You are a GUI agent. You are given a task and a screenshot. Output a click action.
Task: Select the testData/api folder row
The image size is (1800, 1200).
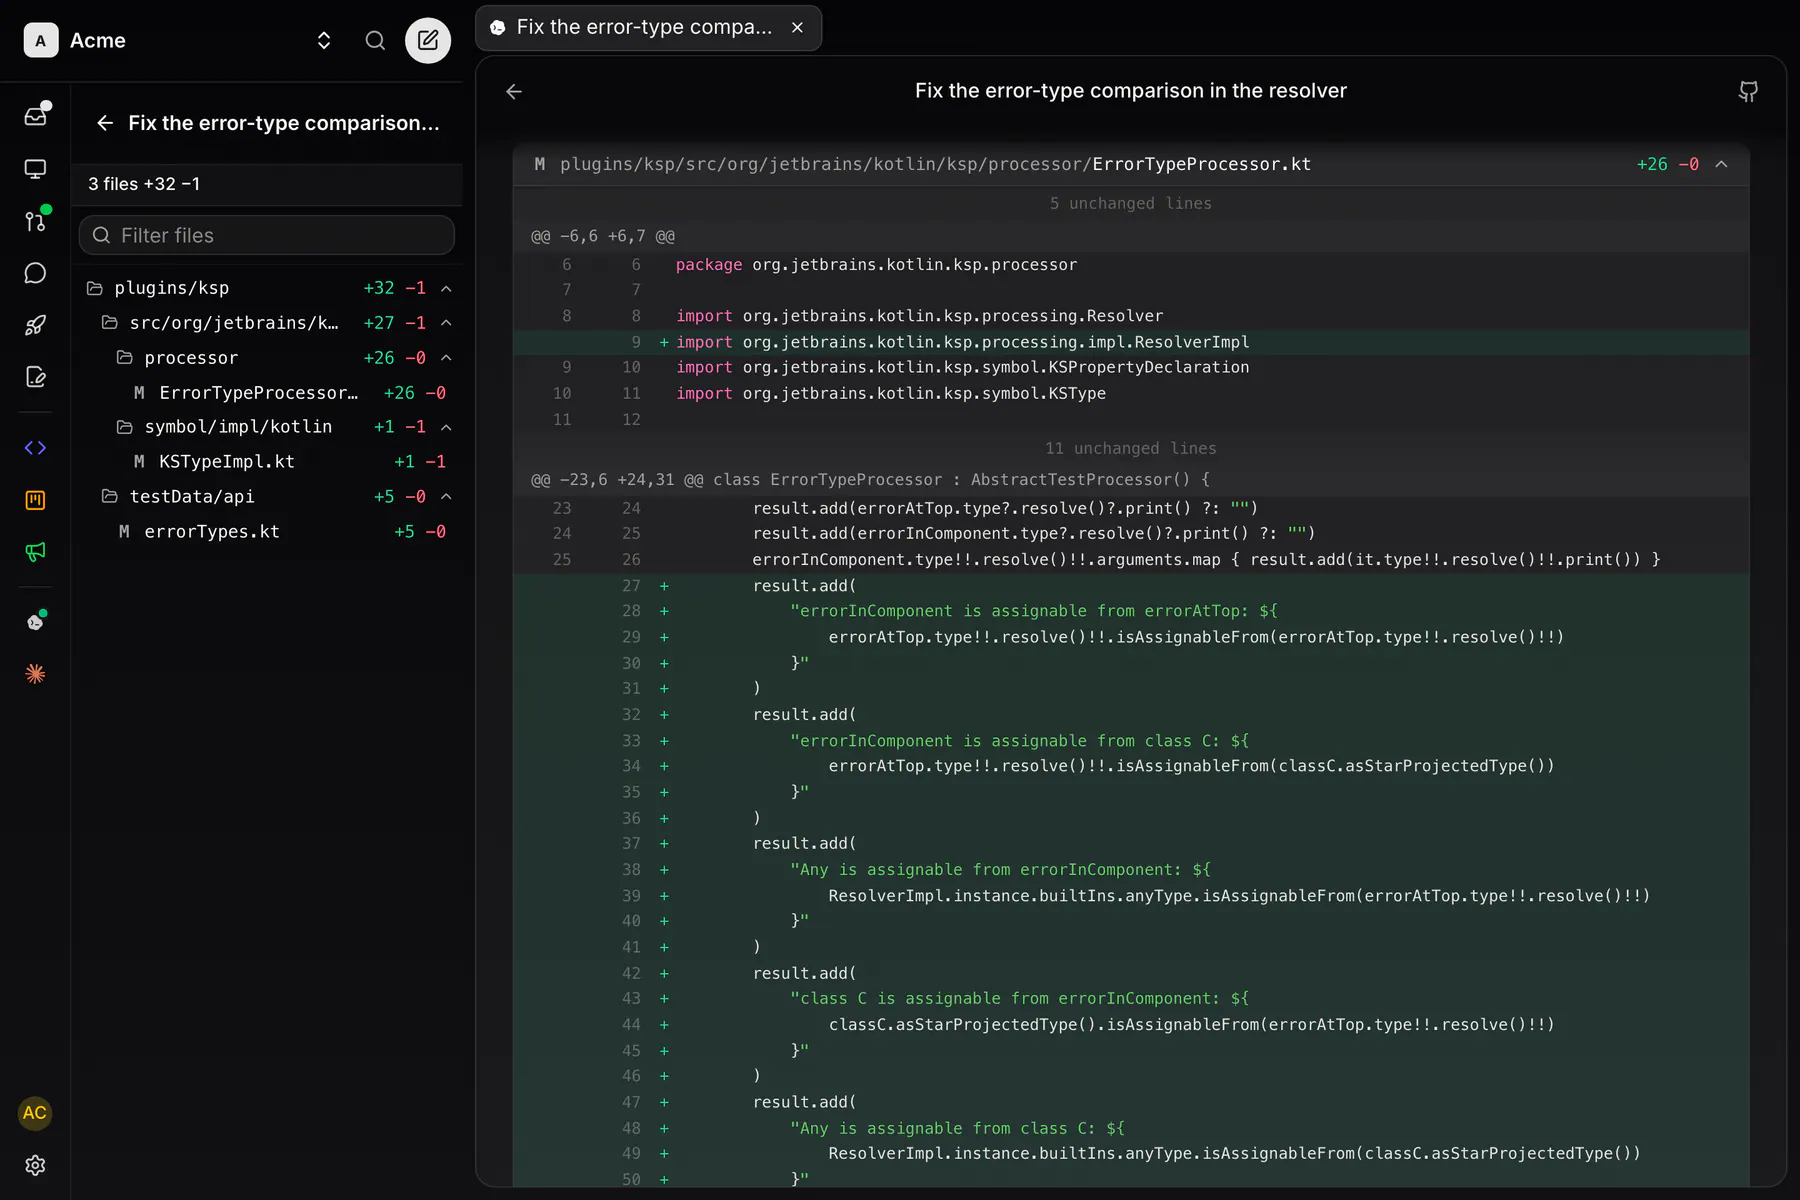(x=268, y=497)
